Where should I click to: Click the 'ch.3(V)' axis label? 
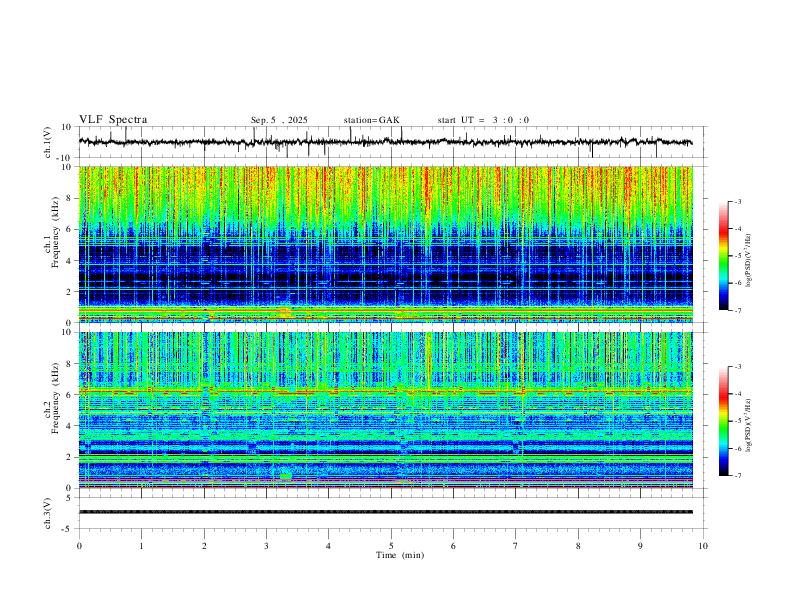tap(48, 514)
